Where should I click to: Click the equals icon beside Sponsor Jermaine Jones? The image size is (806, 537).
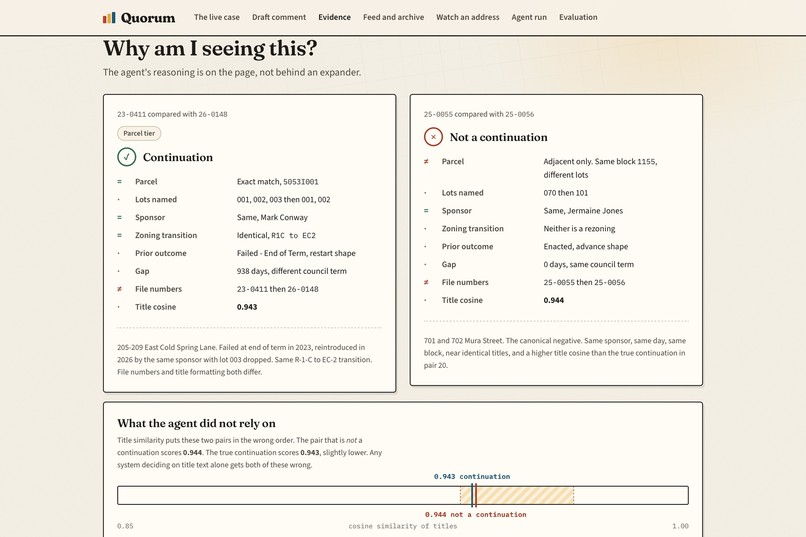pyautogui.click(x=426, y=211)
